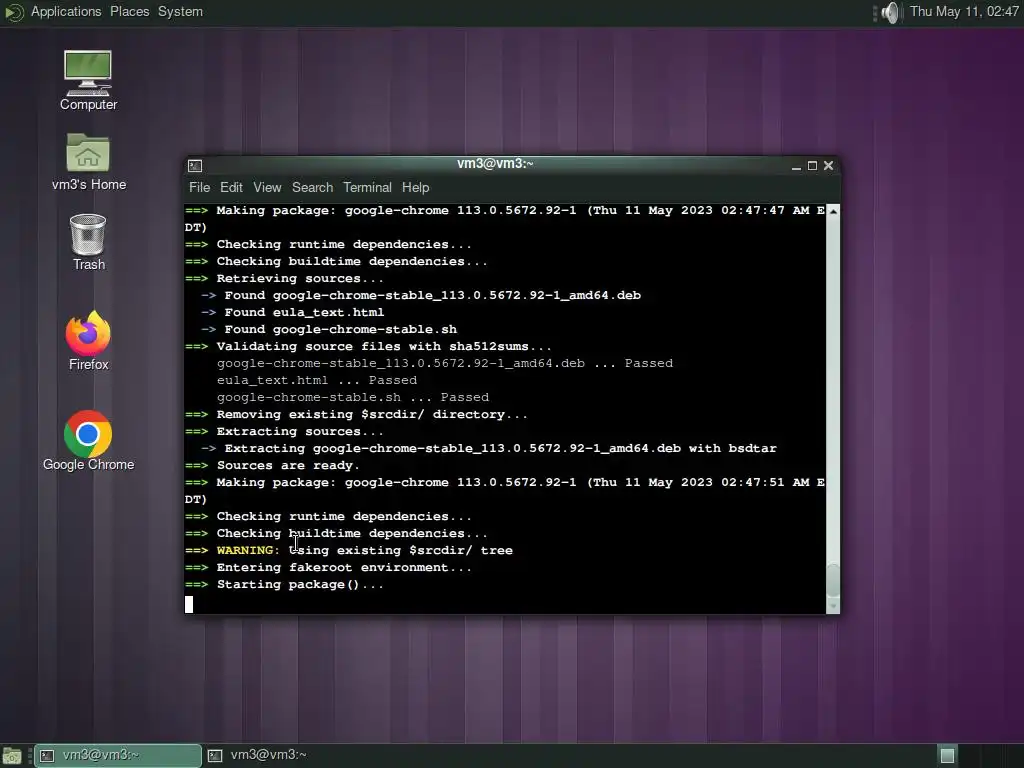
Task: Click the terminal scrollbar thumb
Action: pos(833,580)
